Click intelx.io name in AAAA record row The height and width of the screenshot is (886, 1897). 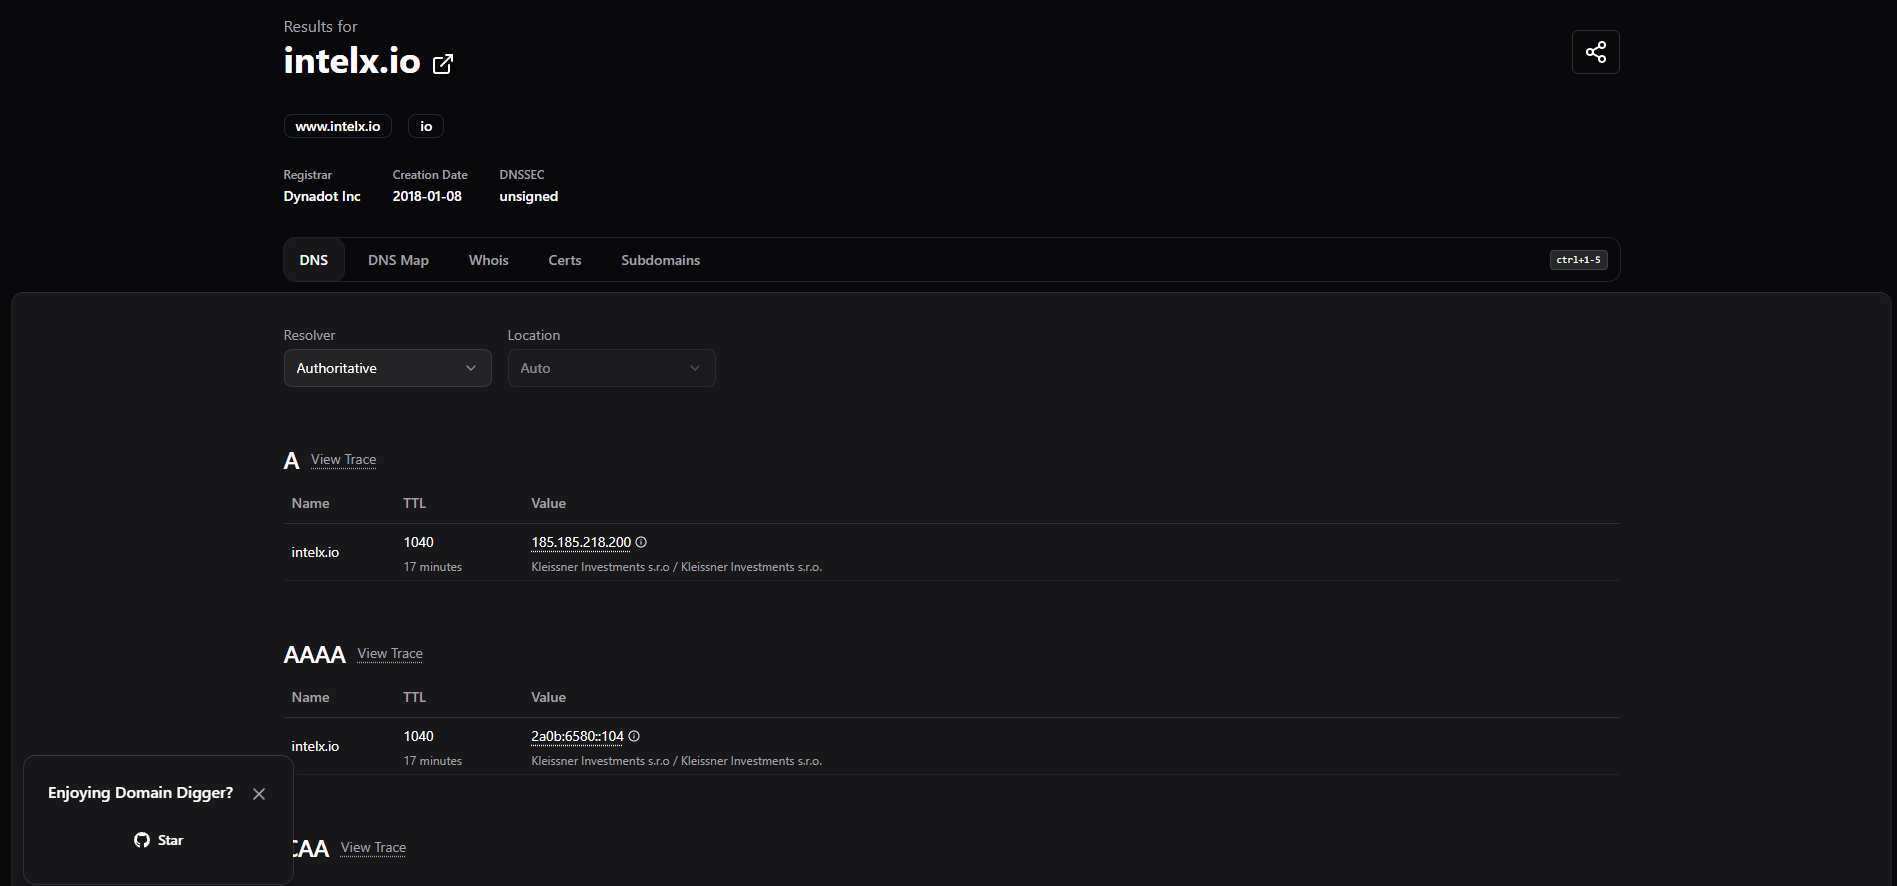click(315, 746)
